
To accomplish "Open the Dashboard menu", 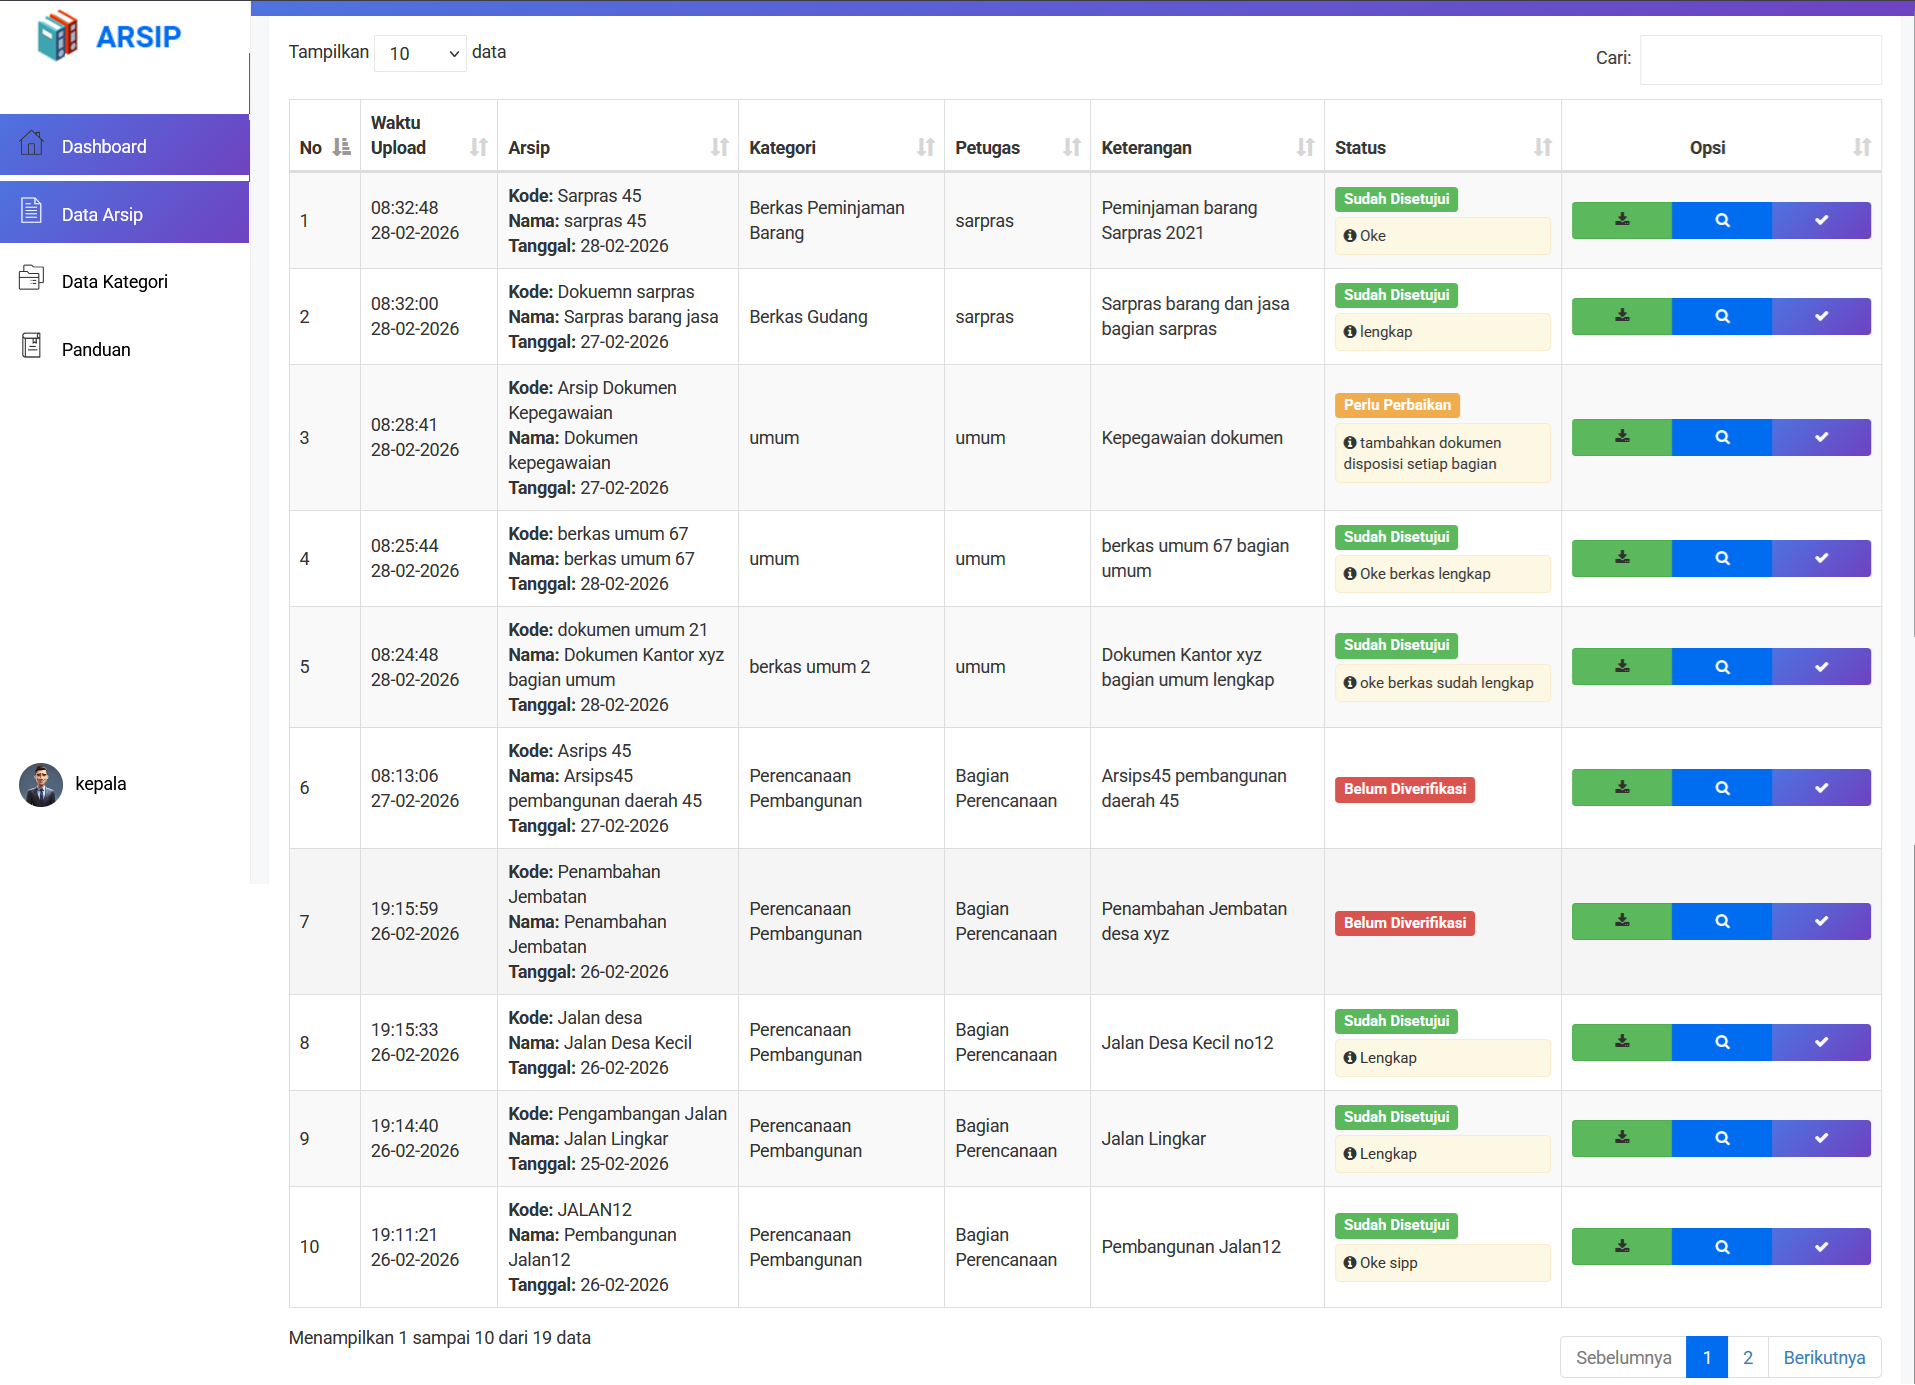I will click(x=124, y=146).
